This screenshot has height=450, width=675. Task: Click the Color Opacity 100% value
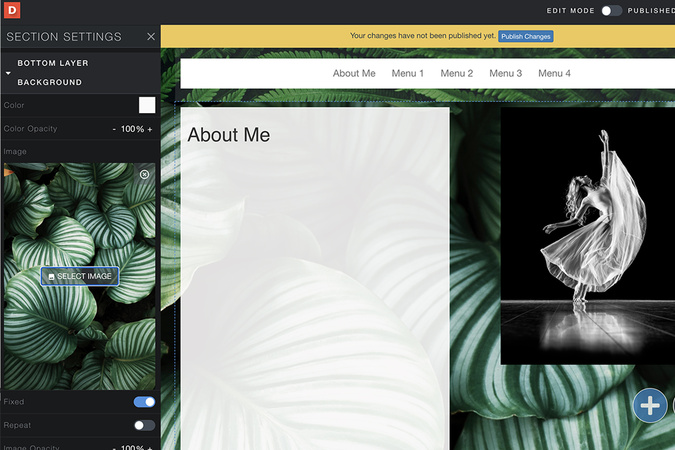132,129
